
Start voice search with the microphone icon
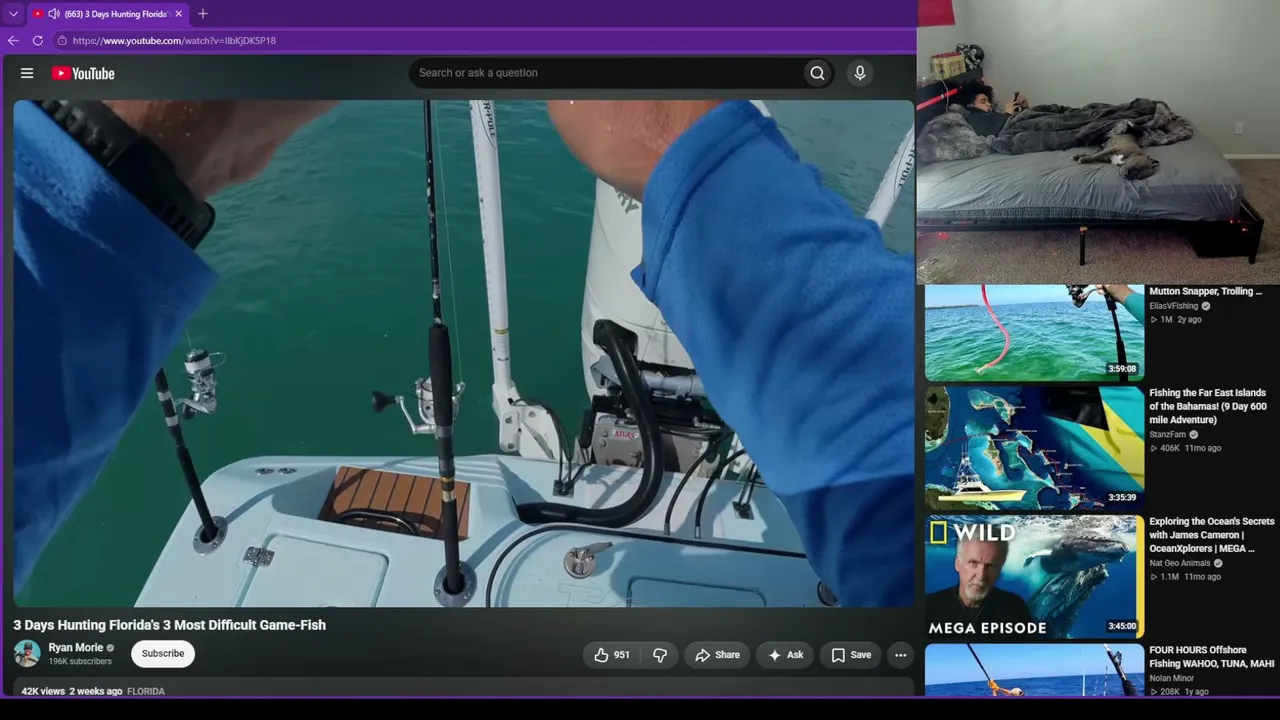point(860,73)
